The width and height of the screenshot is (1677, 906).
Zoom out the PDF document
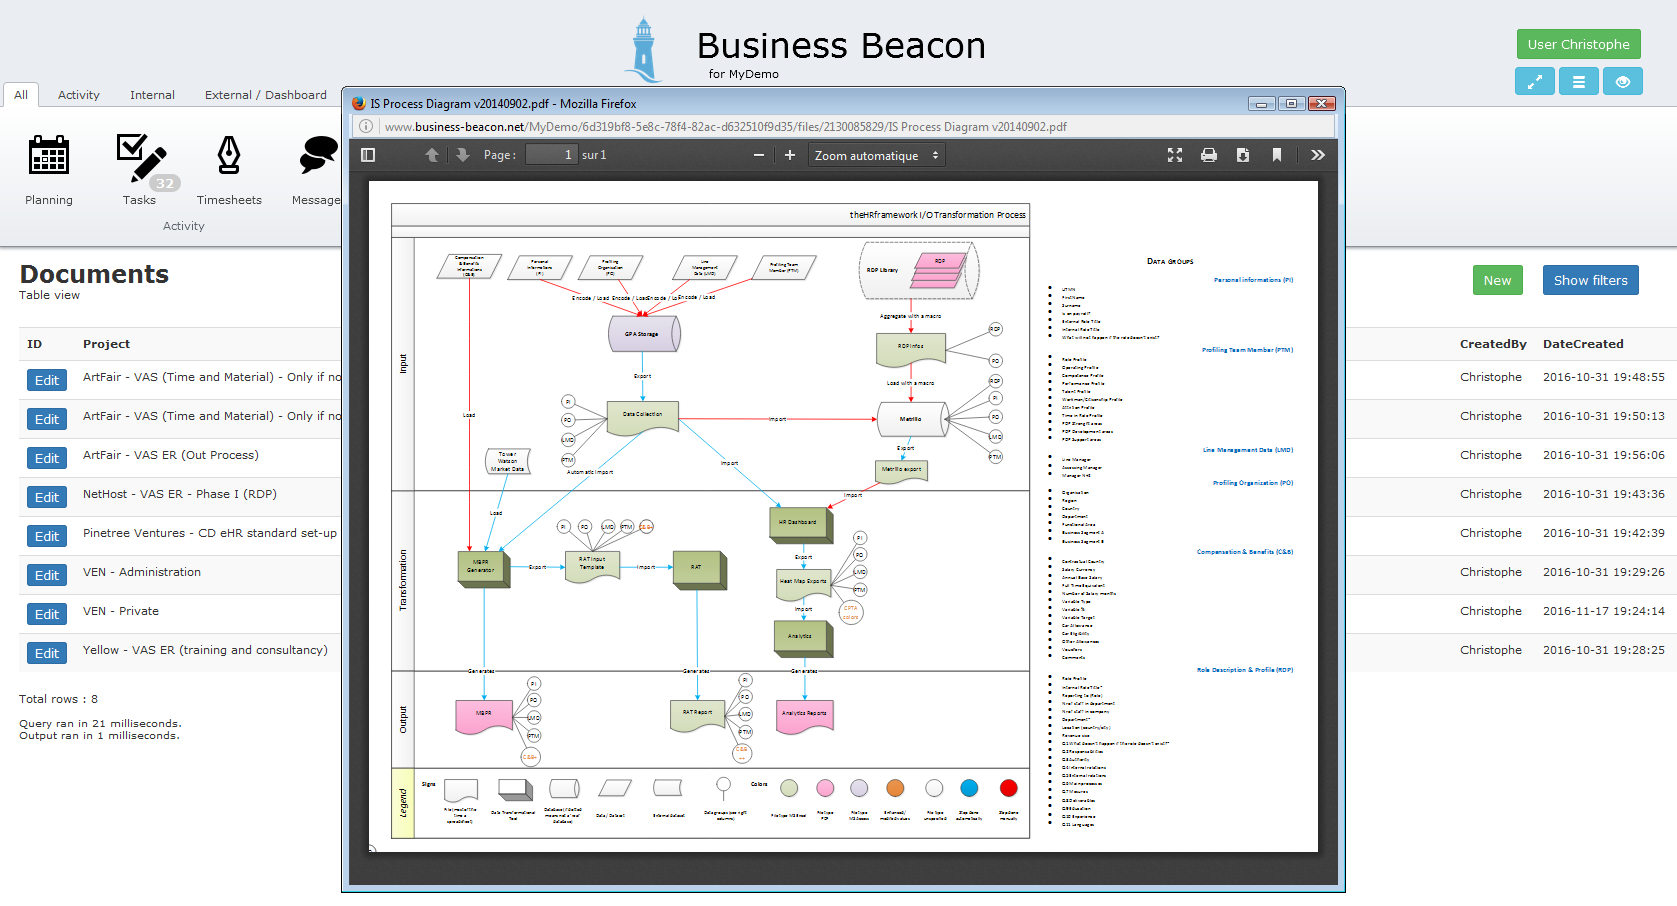tap(759, 155)
